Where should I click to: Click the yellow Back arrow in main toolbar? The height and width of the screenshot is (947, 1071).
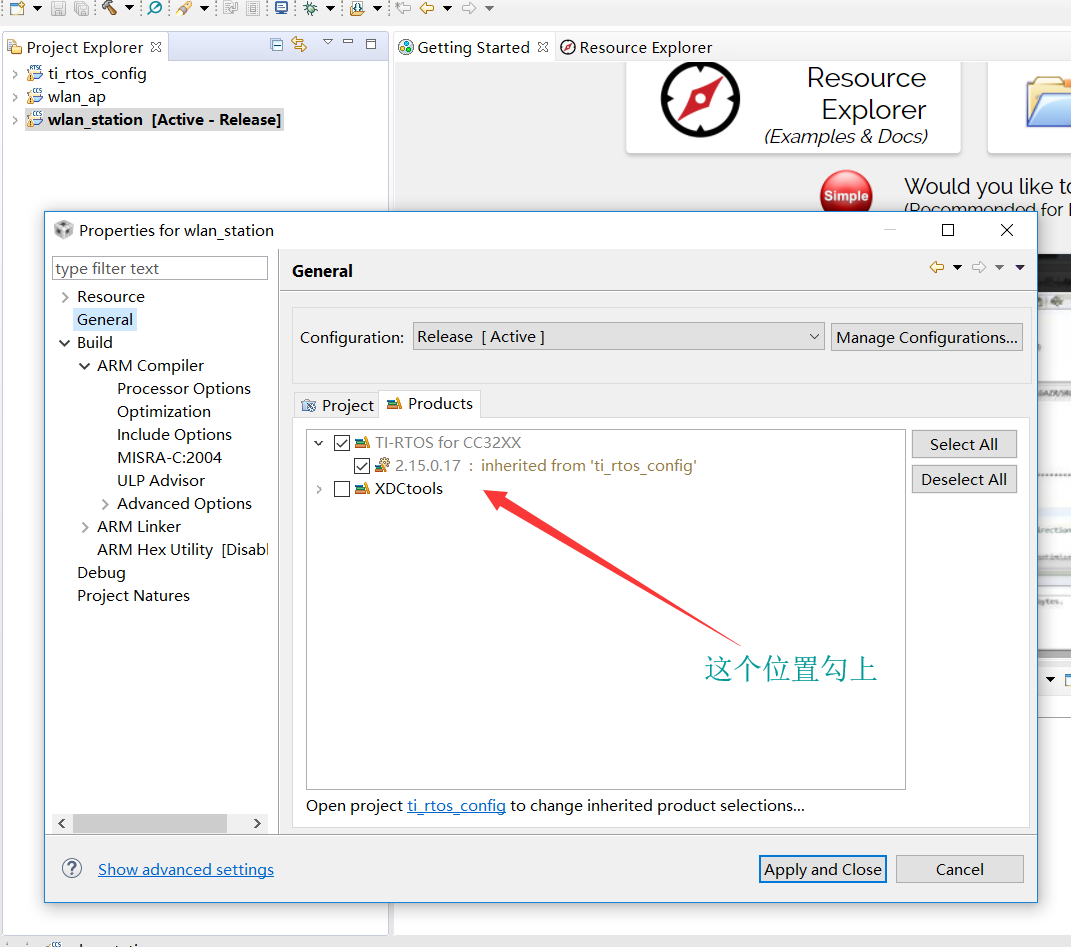click(x=427, y=8)
